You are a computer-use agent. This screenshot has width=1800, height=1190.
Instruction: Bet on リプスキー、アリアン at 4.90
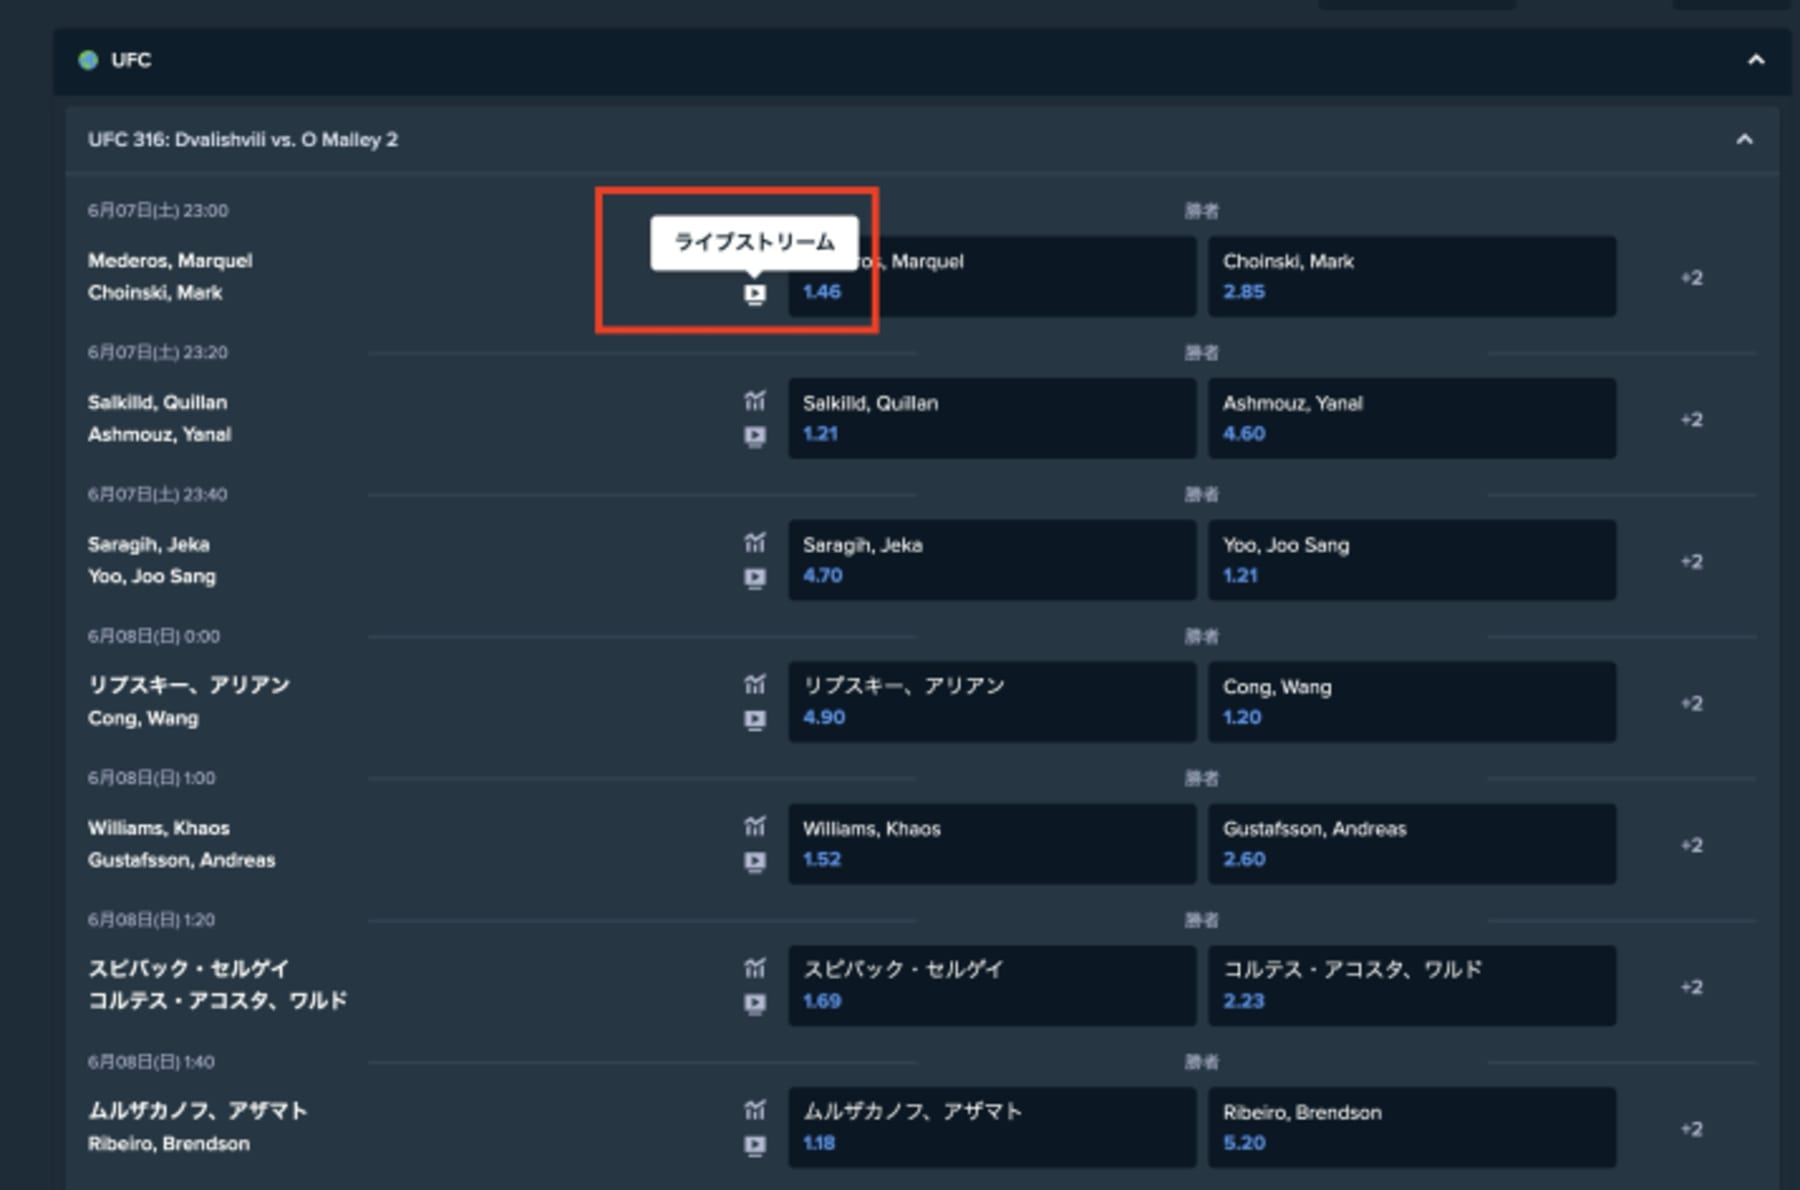click(992, 703)
